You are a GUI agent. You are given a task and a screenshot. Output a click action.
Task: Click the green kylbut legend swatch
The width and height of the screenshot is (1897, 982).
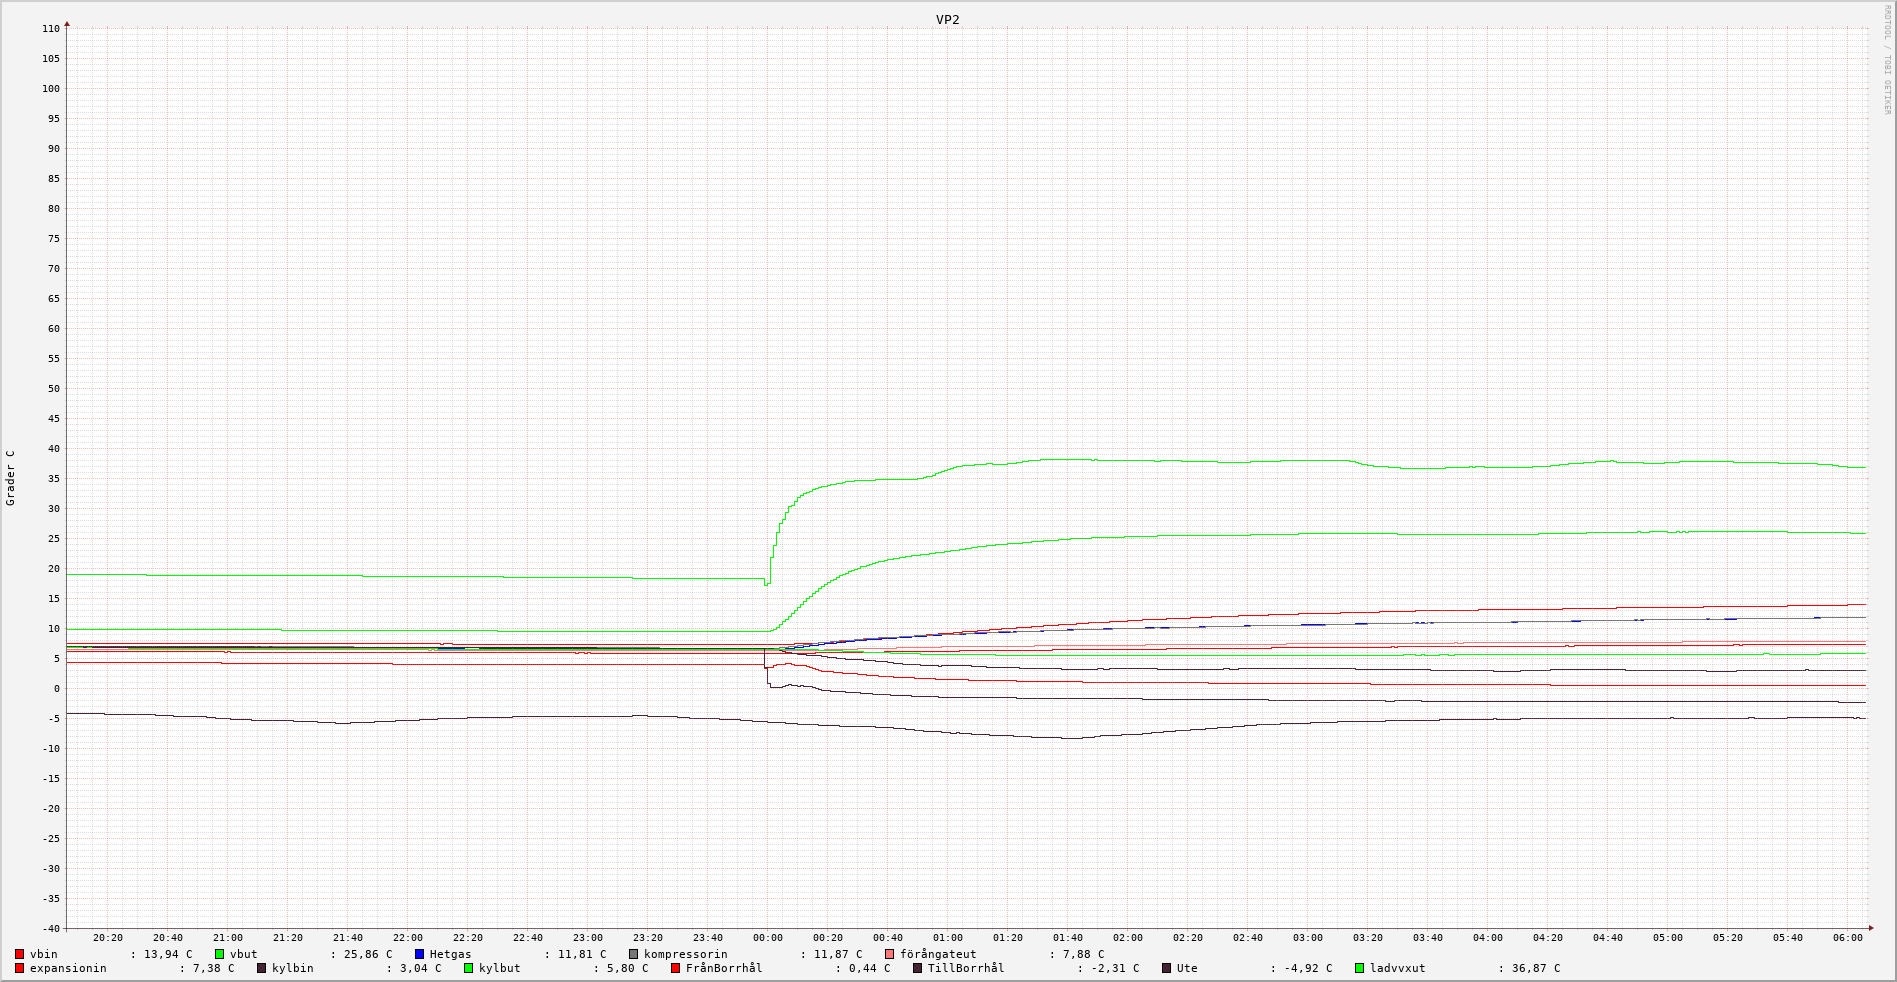coord(469,968)
